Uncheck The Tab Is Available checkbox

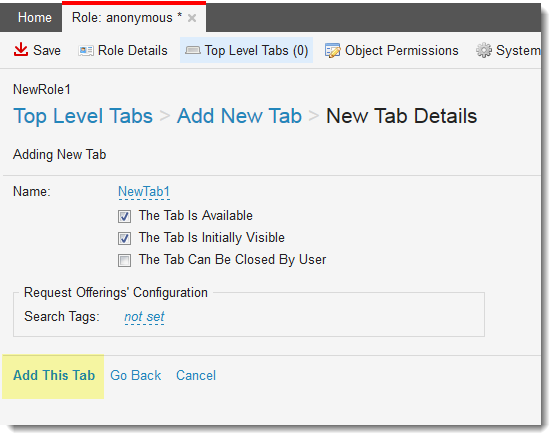(x=124, y=216)
